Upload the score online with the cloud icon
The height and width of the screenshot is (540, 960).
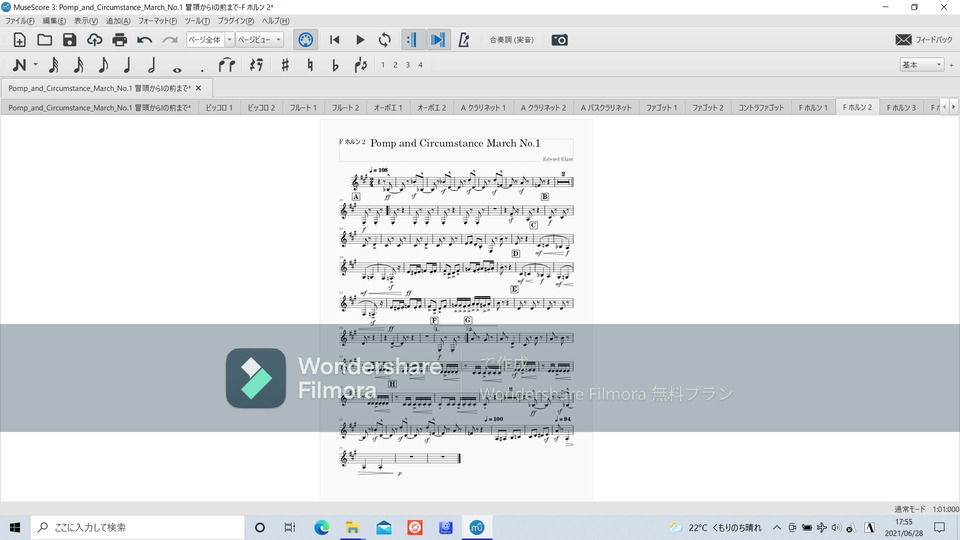pyautogui.click(x=94, y=40)
